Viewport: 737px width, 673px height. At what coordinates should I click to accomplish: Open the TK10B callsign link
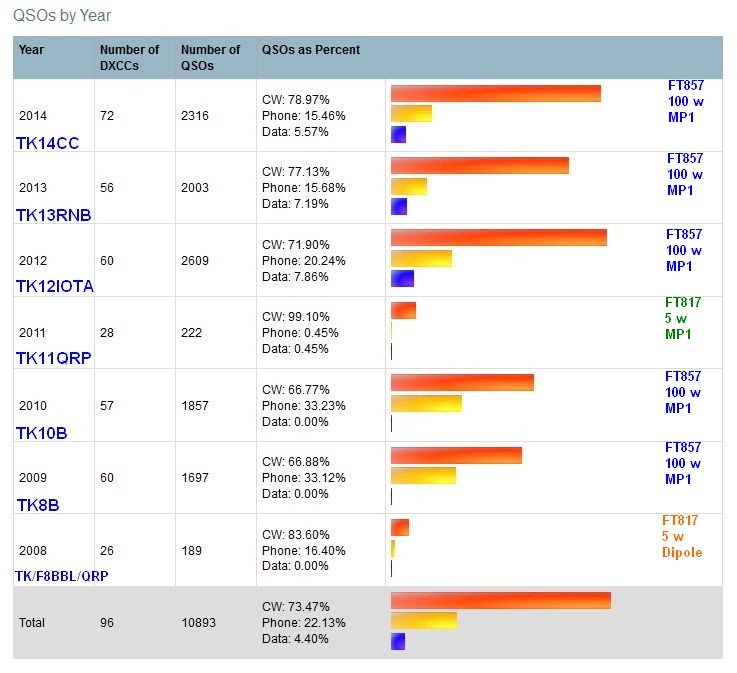[x=41, y=432]
